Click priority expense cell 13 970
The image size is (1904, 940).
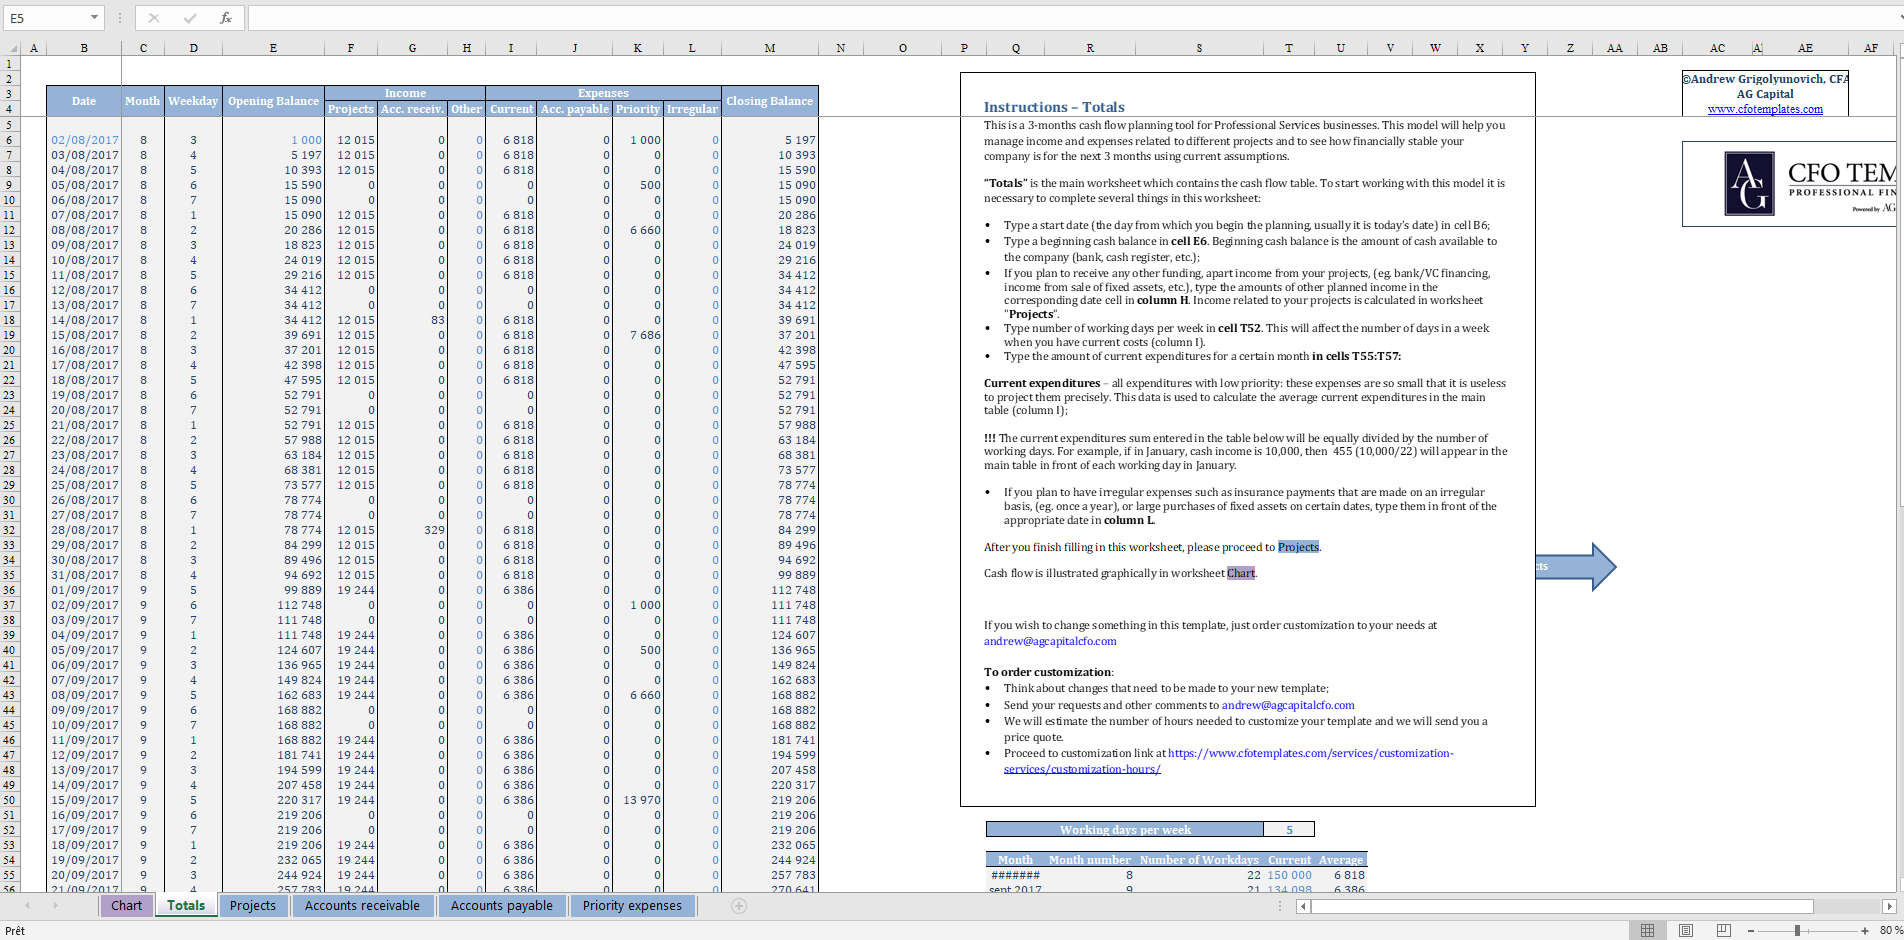(638, 800)
